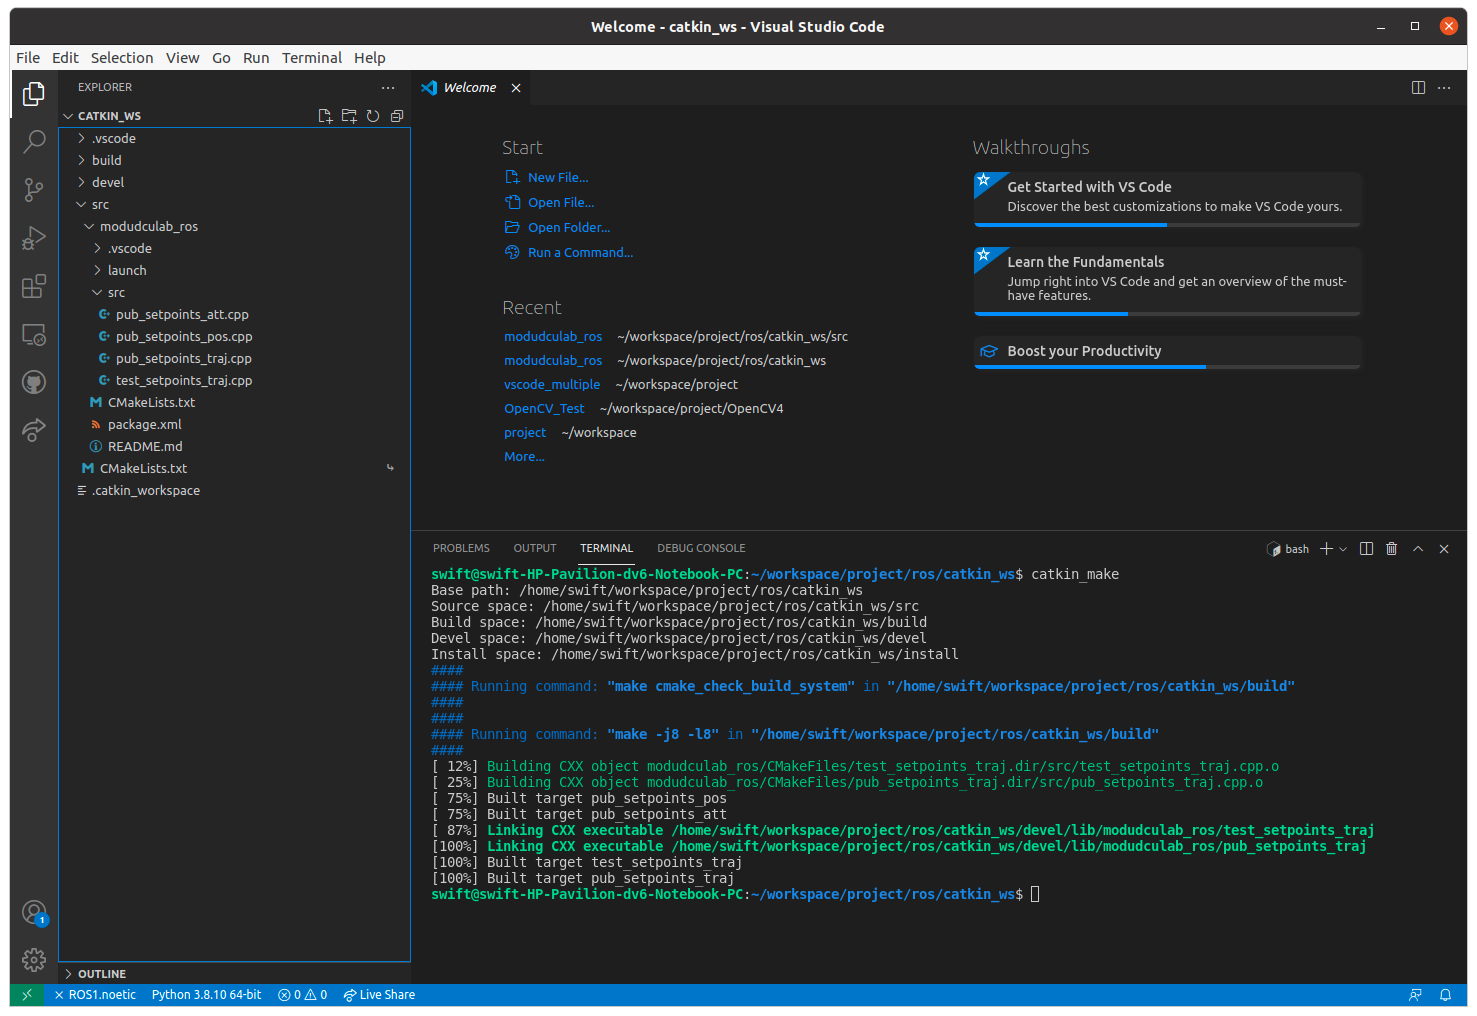Maximize the panel with up chevron
1477x1016 pixels.
pos(1418,549)
